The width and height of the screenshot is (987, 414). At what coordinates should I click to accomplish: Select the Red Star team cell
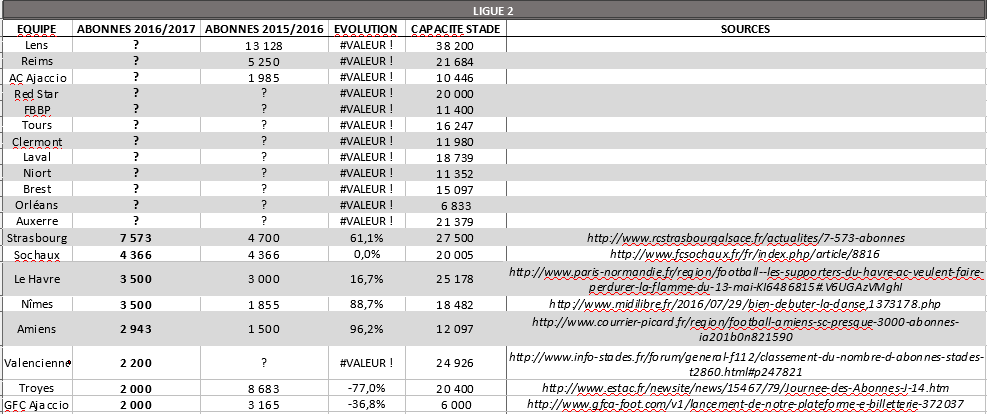click(x=35, y=93)
